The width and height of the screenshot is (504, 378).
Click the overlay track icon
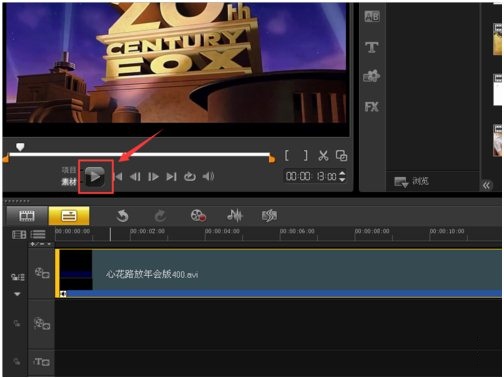[x=42, y=323]
